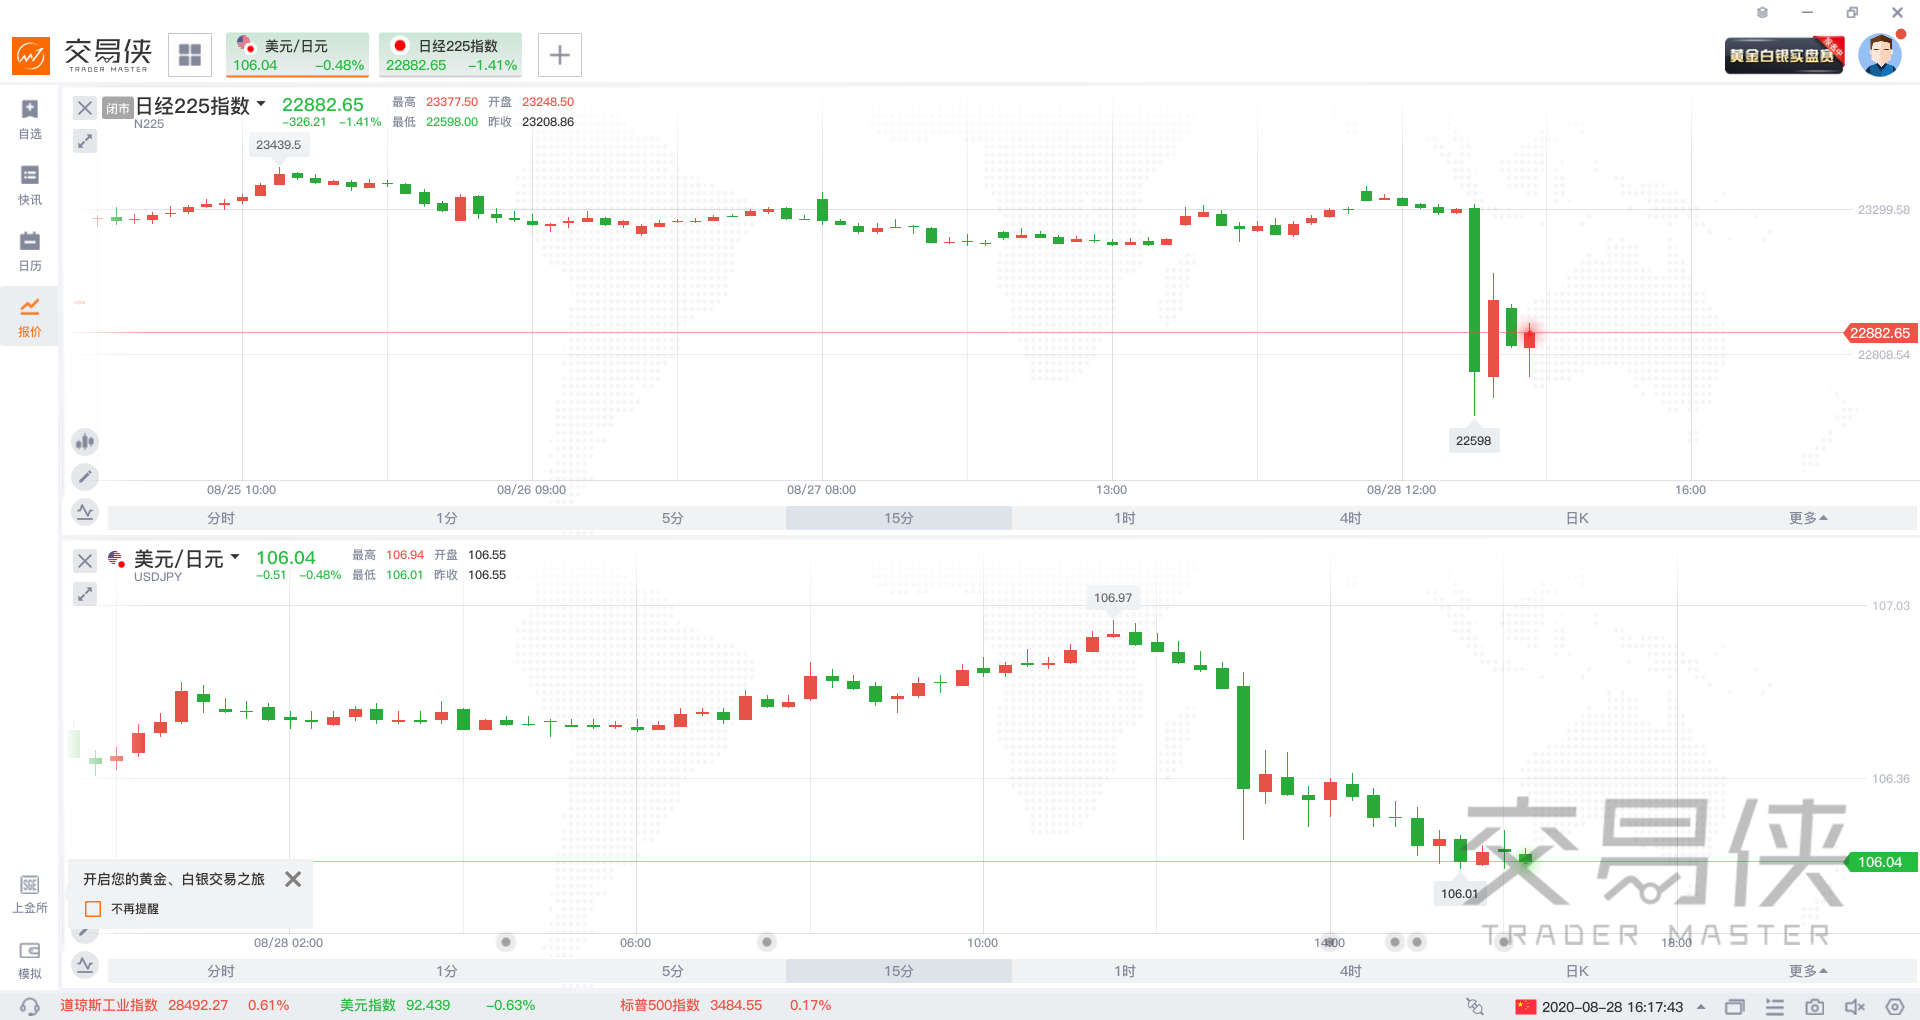Open indicators icon in USDJPY chart
The image size is (1920, 1020).
(85, 965)
